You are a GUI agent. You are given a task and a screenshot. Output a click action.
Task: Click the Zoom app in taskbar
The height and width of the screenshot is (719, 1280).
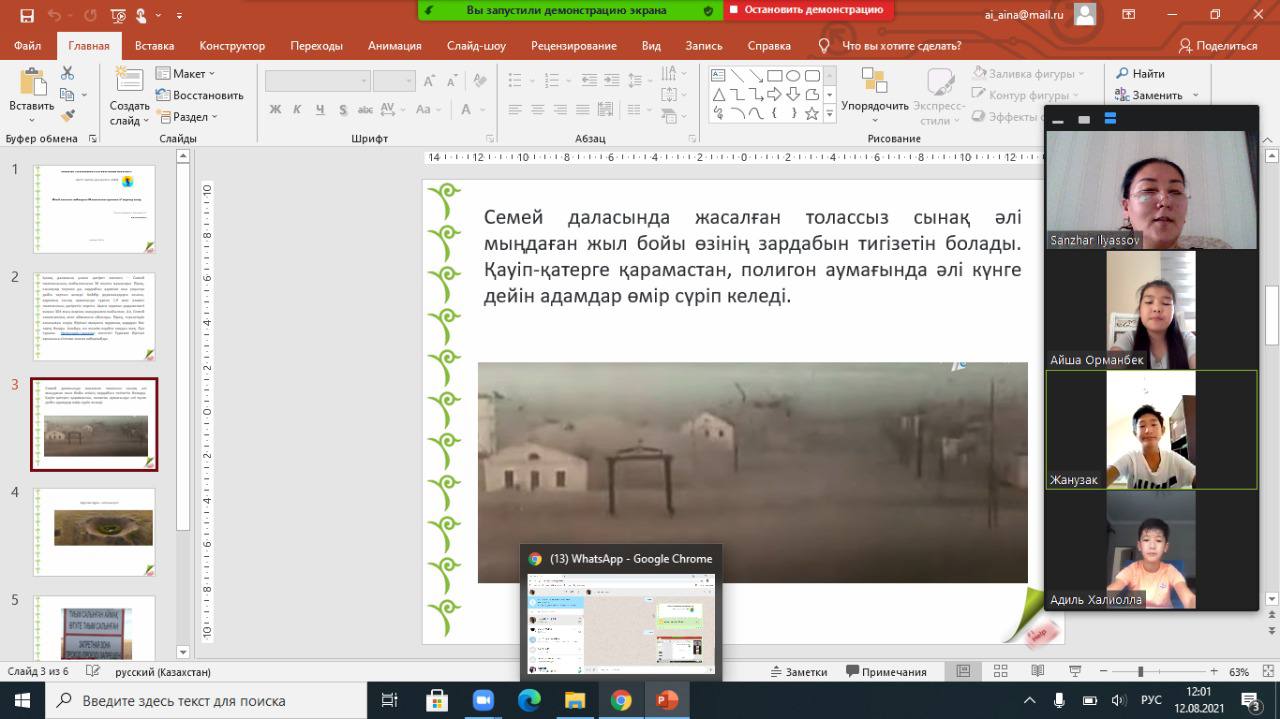pos(483,700)
